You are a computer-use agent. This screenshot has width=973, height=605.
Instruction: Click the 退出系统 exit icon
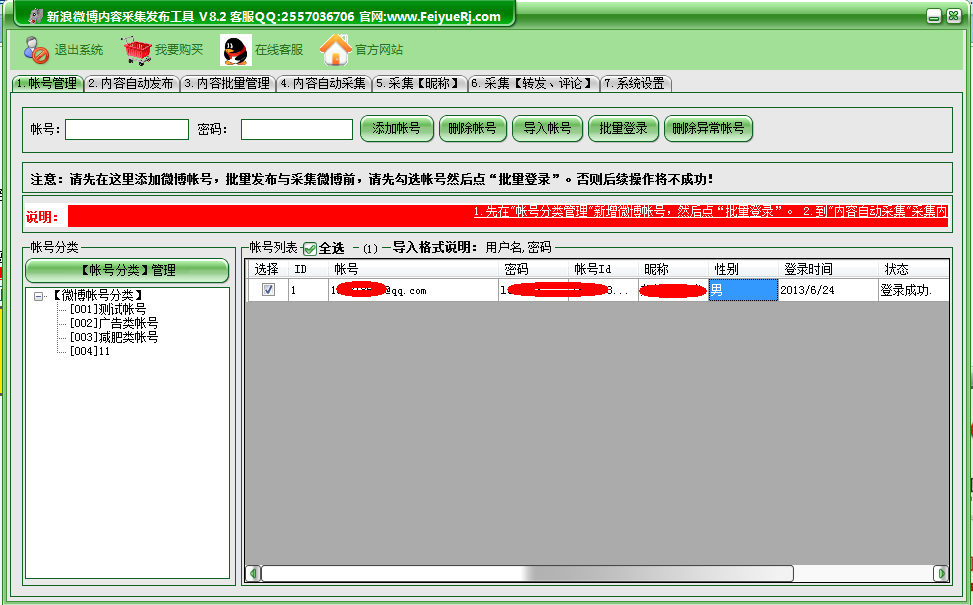[x=36, y=50]
